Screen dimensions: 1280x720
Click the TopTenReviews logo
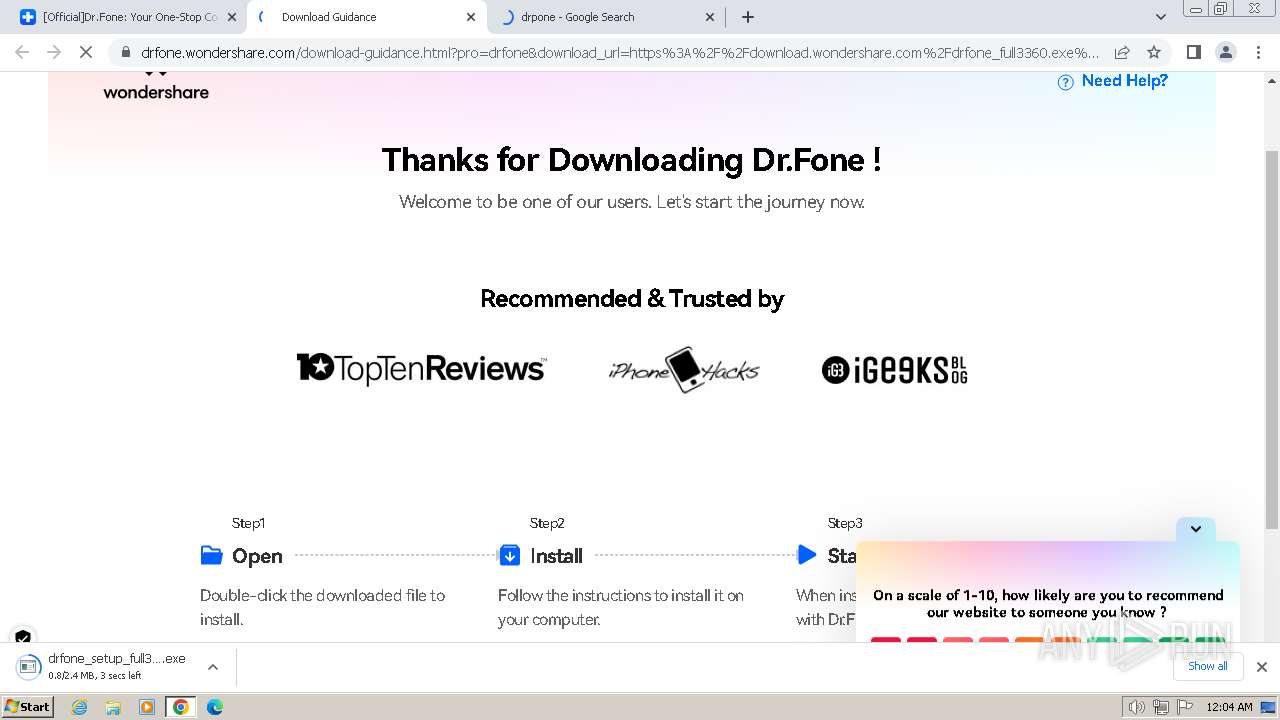(422, 368)
